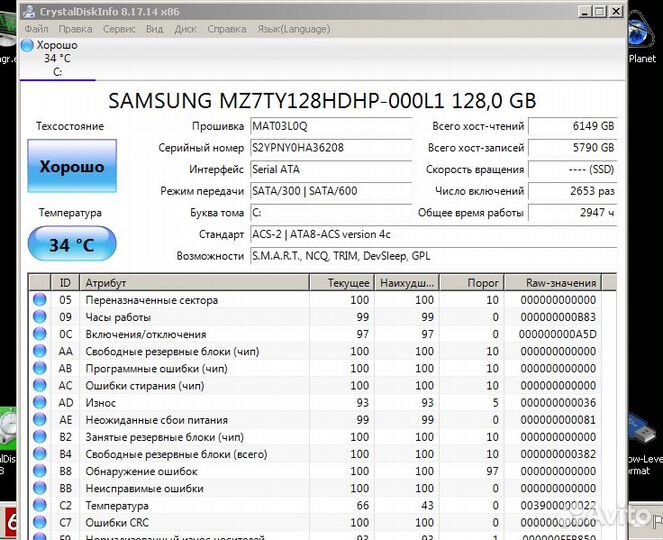Click status orb for C7 Ошибки CRC

point(40,522)
